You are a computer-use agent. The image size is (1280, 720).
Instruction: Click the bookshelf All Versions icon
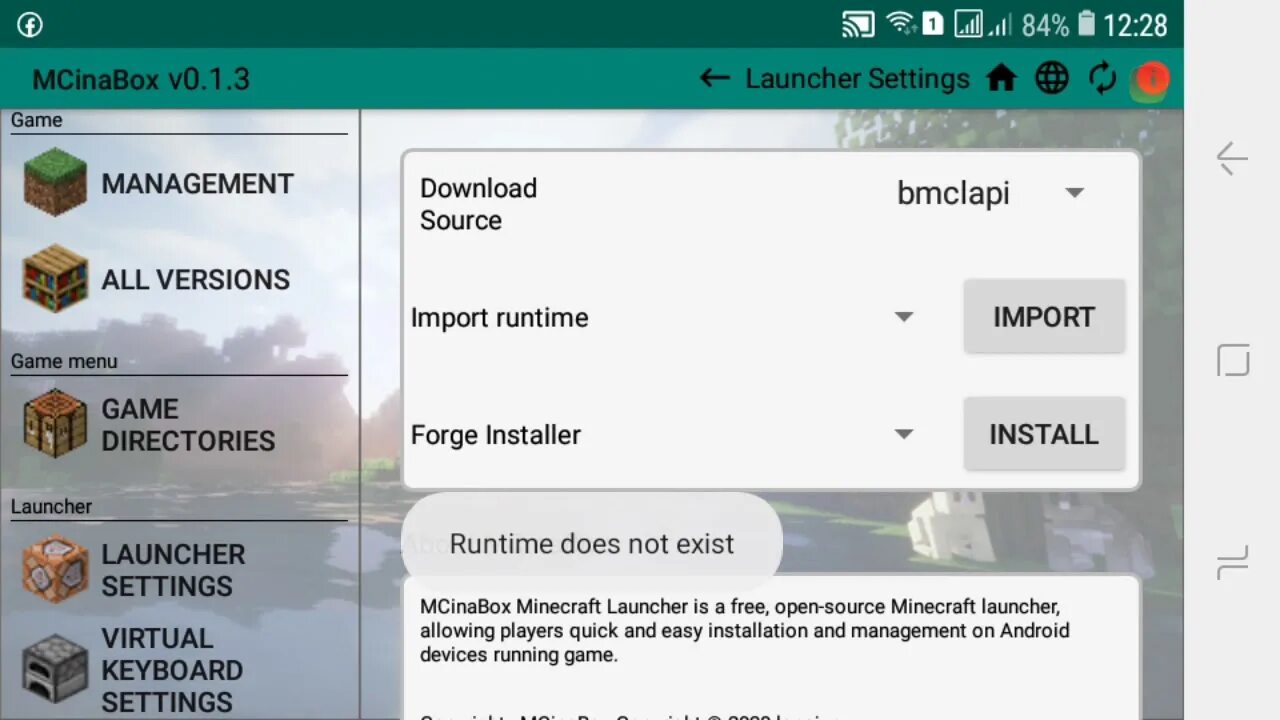(x=55, y=278)
